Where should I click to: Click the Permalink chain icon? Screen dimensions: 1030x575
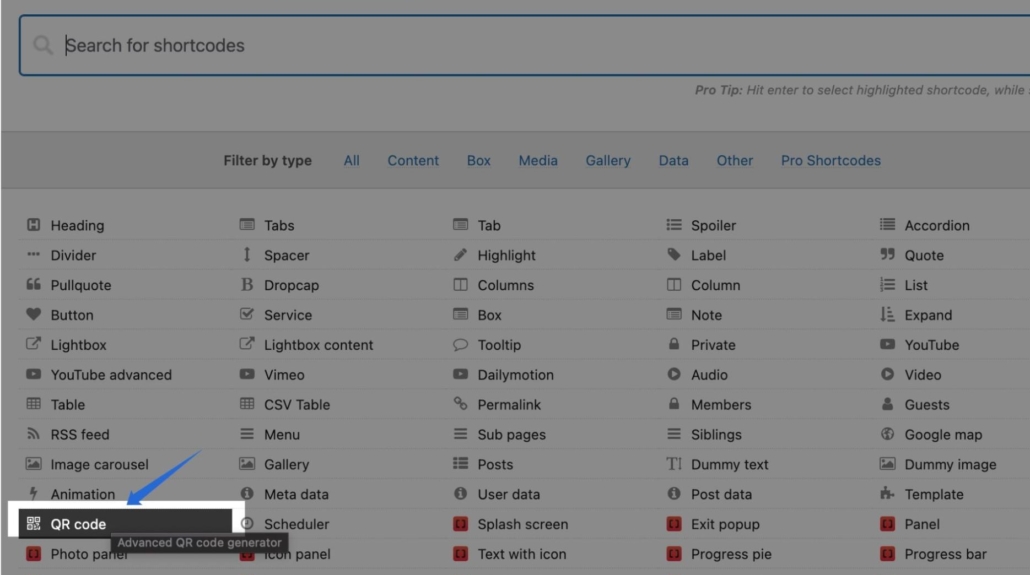click(x=460, y=403)
